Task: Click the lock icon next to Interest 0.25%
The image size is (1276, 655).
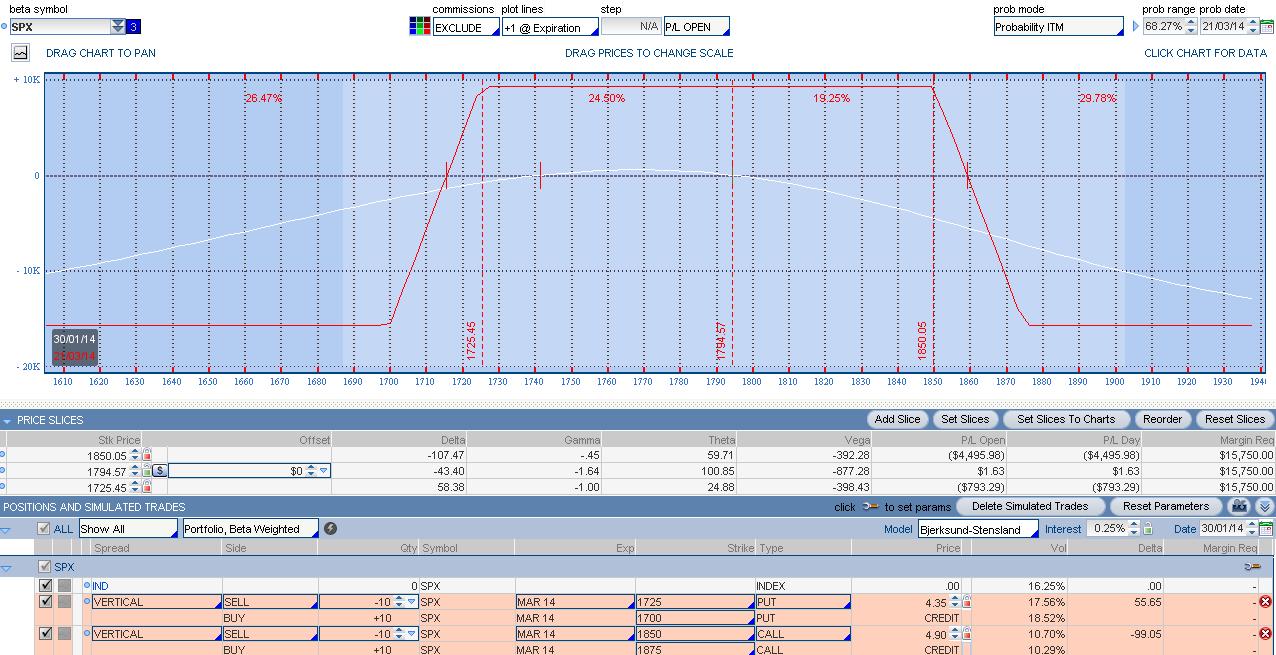Action: pyautogui.click(x=1147, y=529)
